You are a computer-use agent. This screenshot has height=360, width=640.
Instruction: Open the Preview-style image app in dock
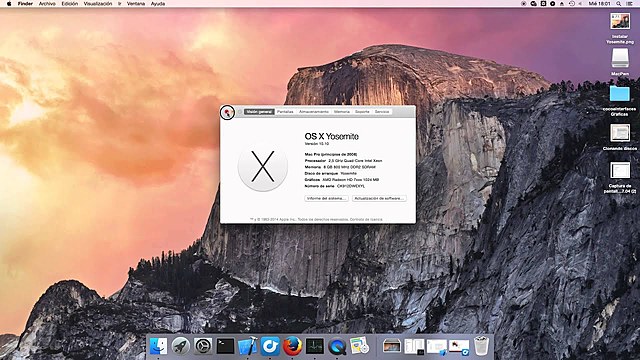(x=359, y=346)
